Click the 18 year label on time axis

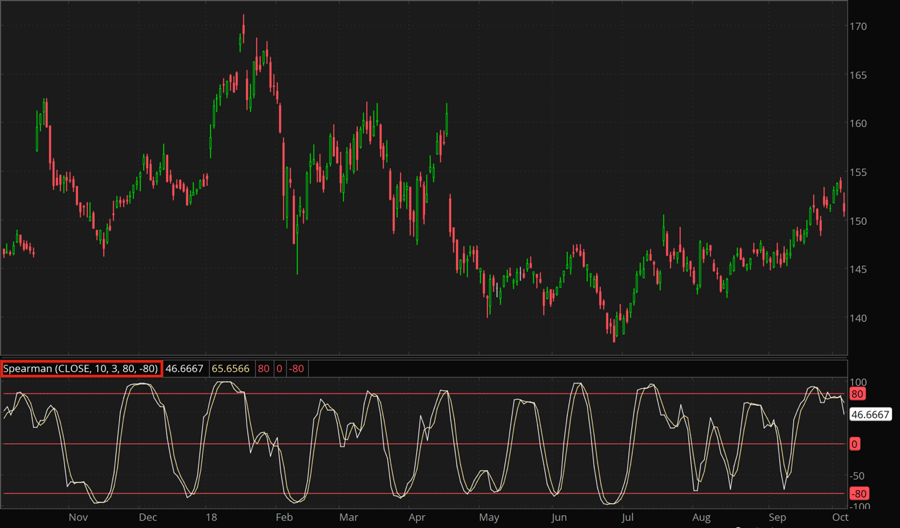click(x=212, y=518)
